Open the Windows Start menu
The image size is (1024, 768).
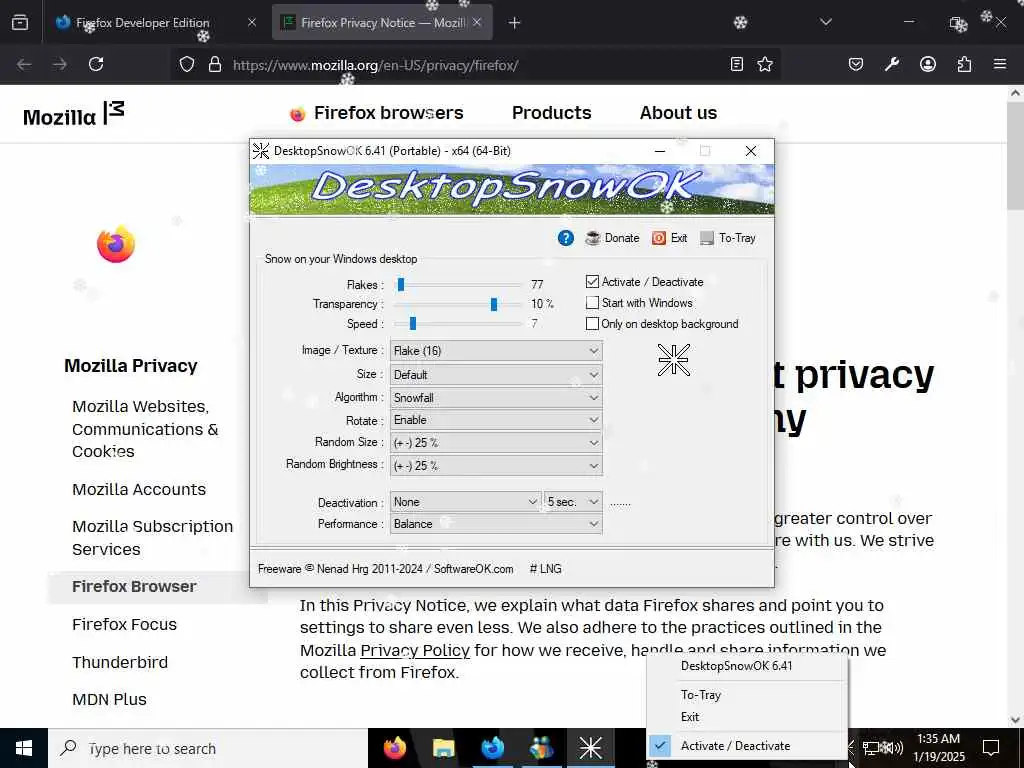[x=24, y=748]
